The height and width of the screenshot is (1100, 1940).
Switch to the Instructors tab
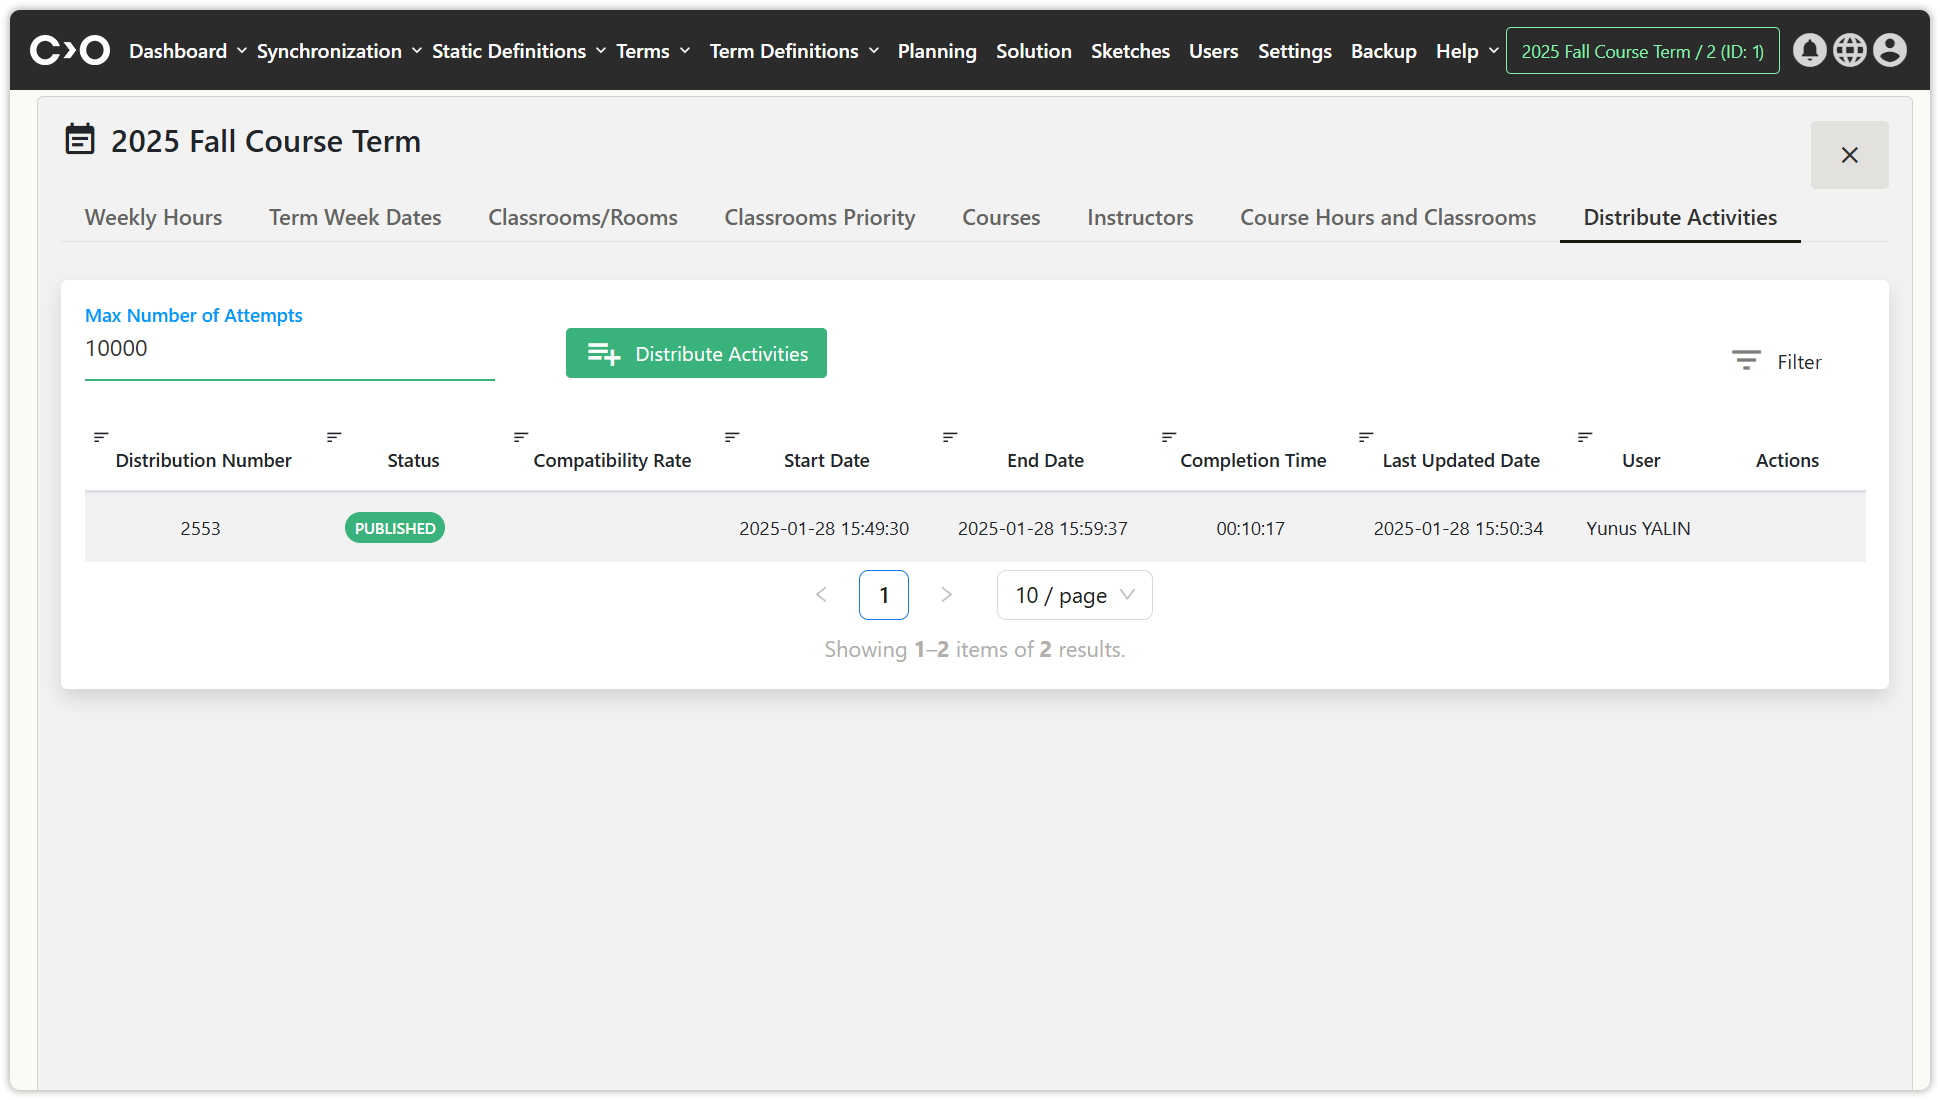1140,217
